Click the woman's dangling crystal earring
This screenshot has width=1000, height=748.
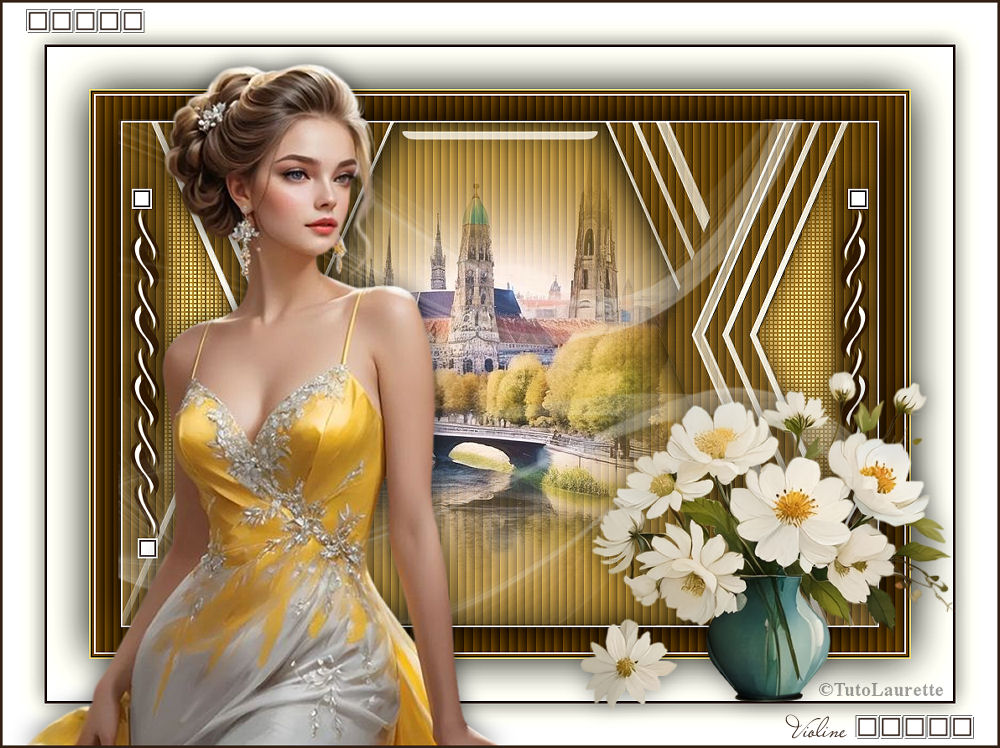coord(243,243)
